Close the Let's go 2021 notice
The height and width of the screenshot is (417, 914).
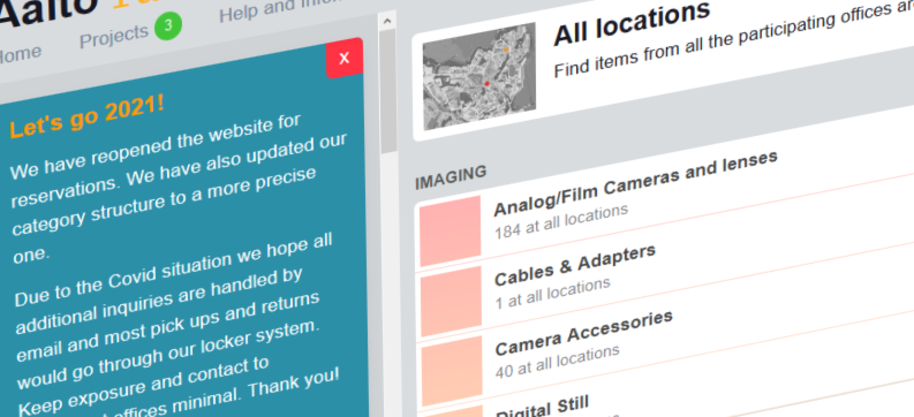click(344, 58)
